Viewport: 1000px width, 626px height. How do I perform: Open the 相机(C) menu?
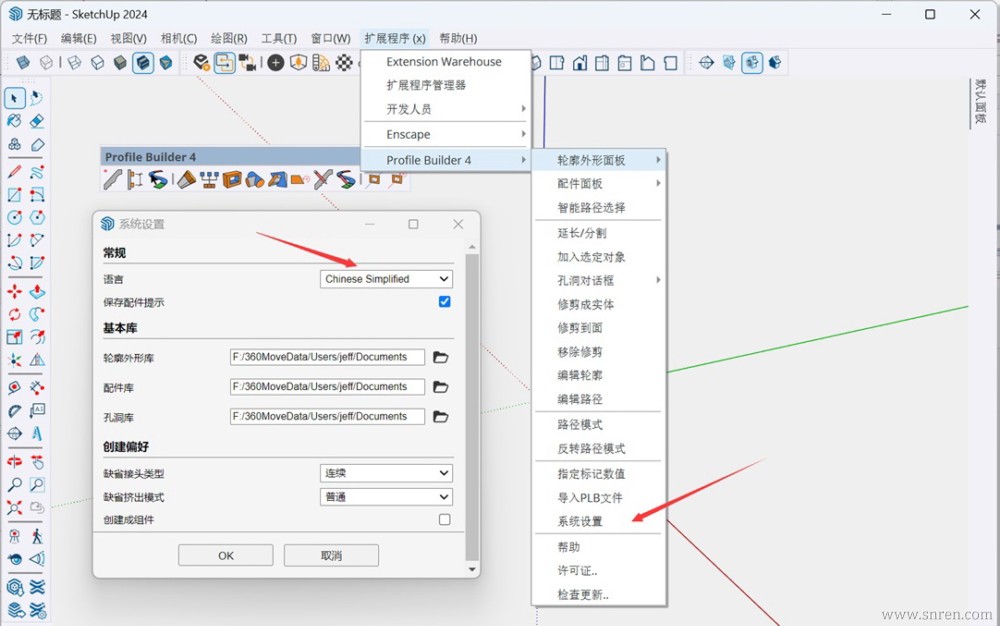(179, 38)
